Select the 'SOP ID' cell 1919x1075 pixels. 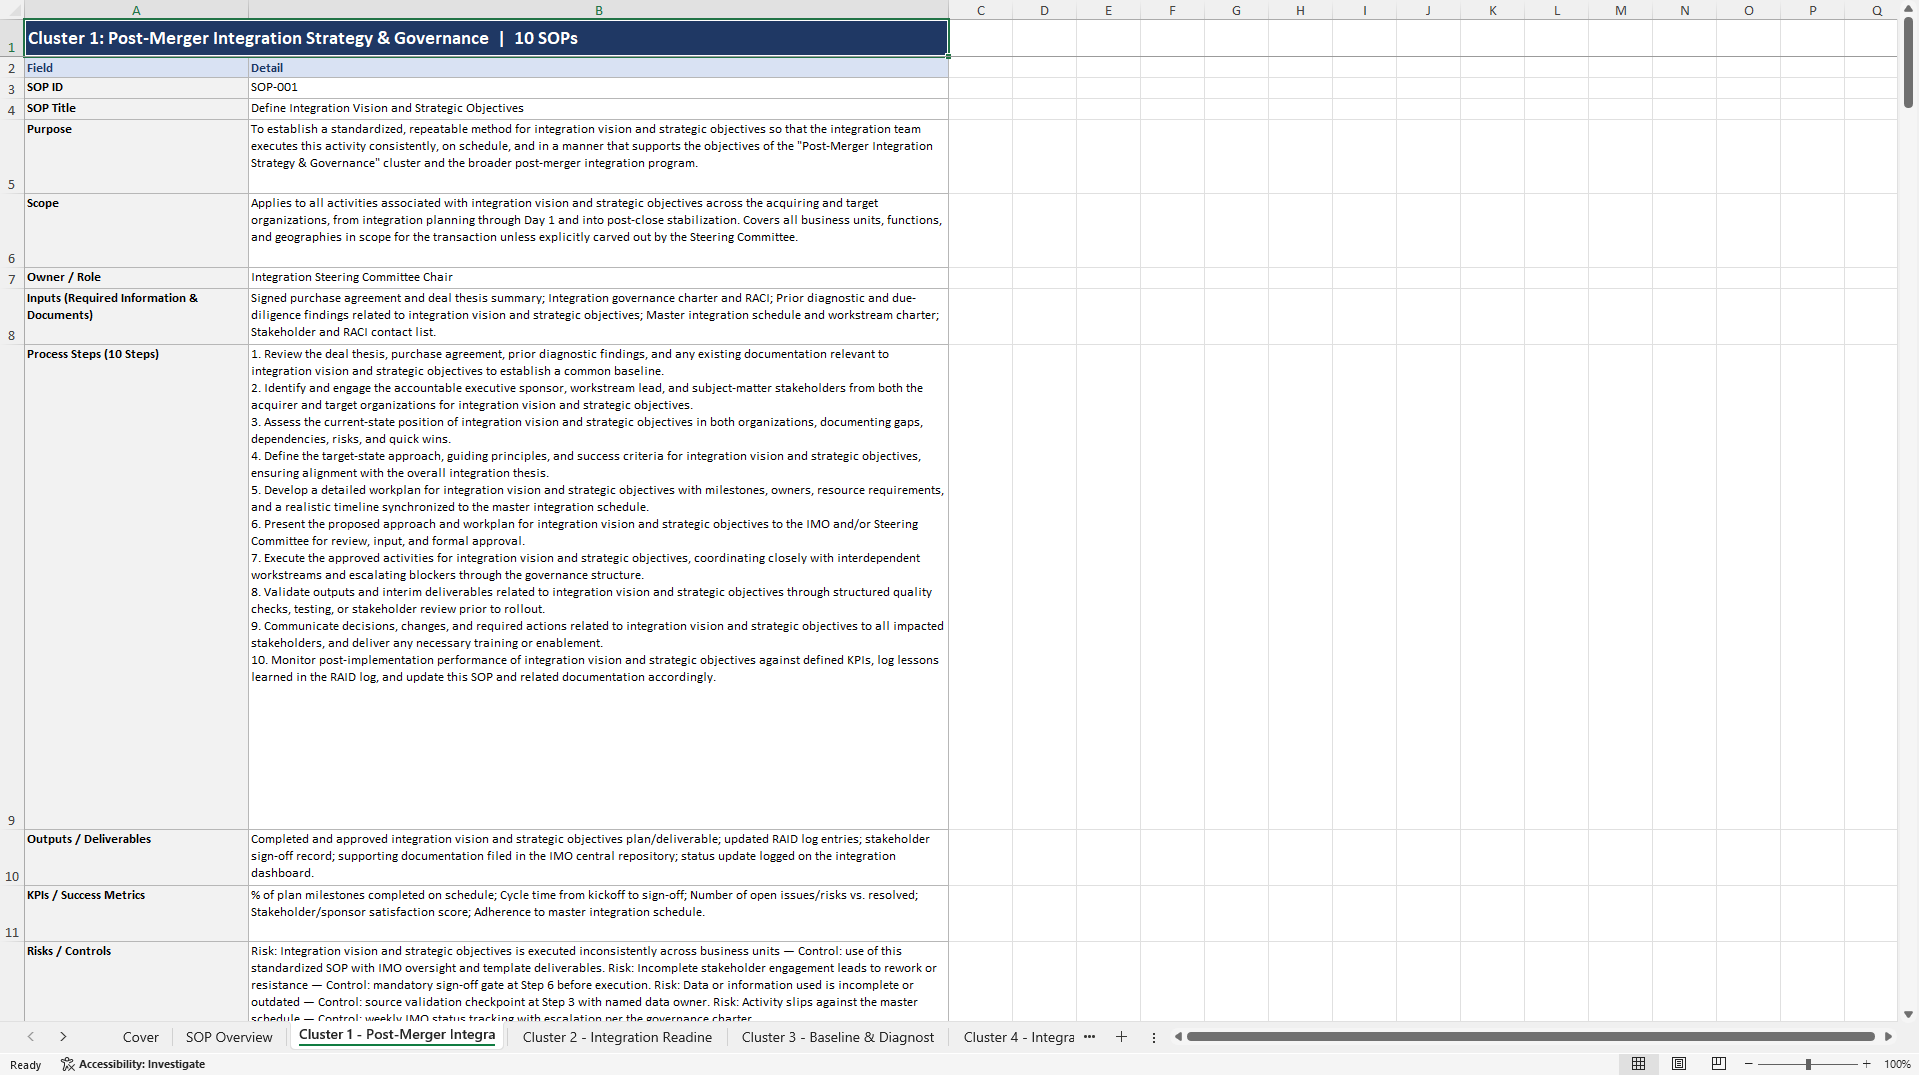[136, 88]
